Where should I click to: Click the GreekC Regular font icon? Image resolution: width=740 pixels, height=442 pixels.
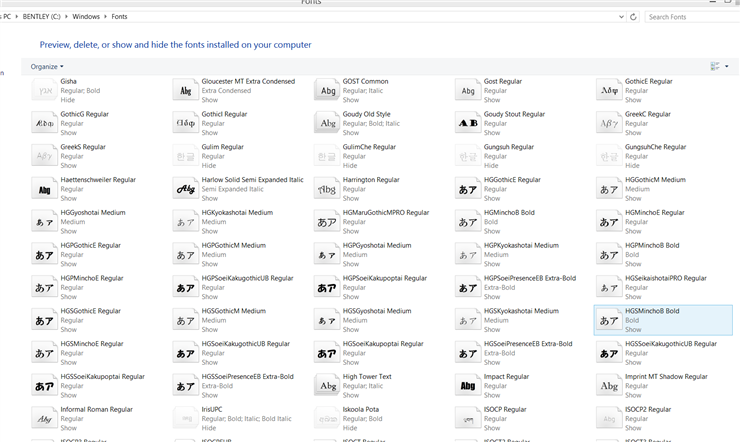(x=609, y=123)
